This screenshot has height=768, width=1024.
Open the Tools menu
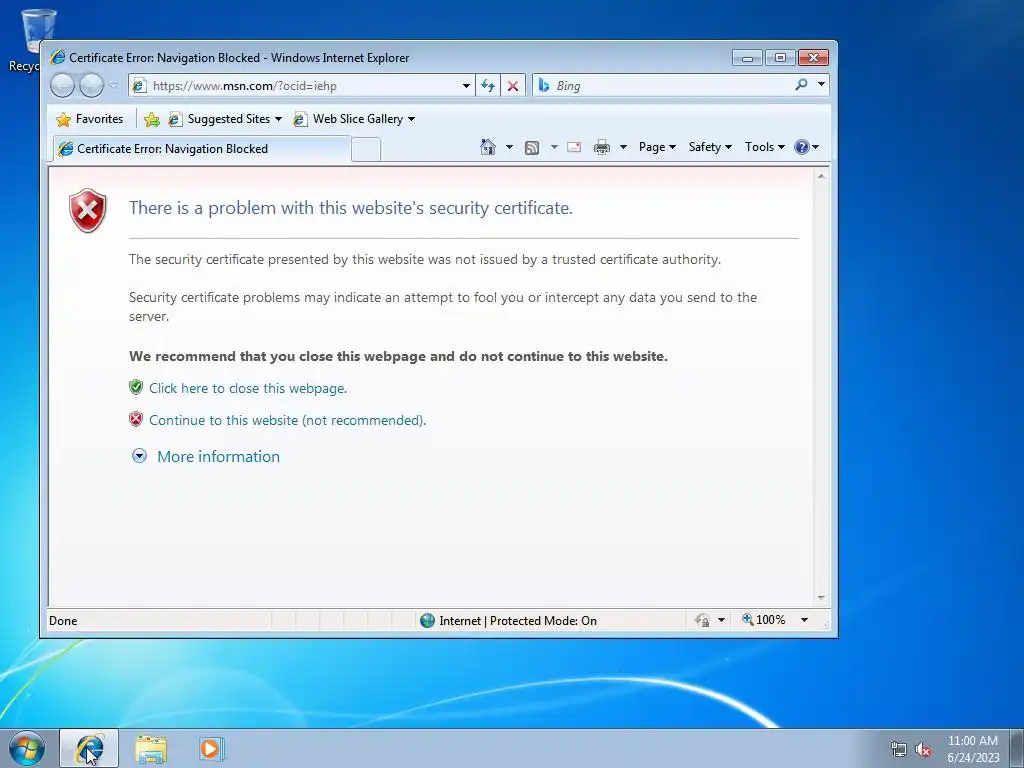[x=765, y=147]
